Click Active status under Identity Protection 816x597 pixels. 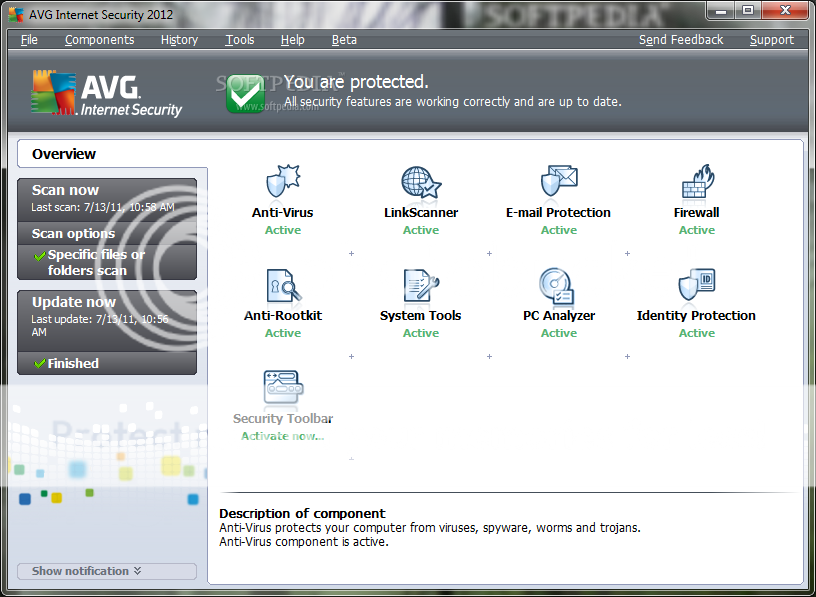pos(696,333)
